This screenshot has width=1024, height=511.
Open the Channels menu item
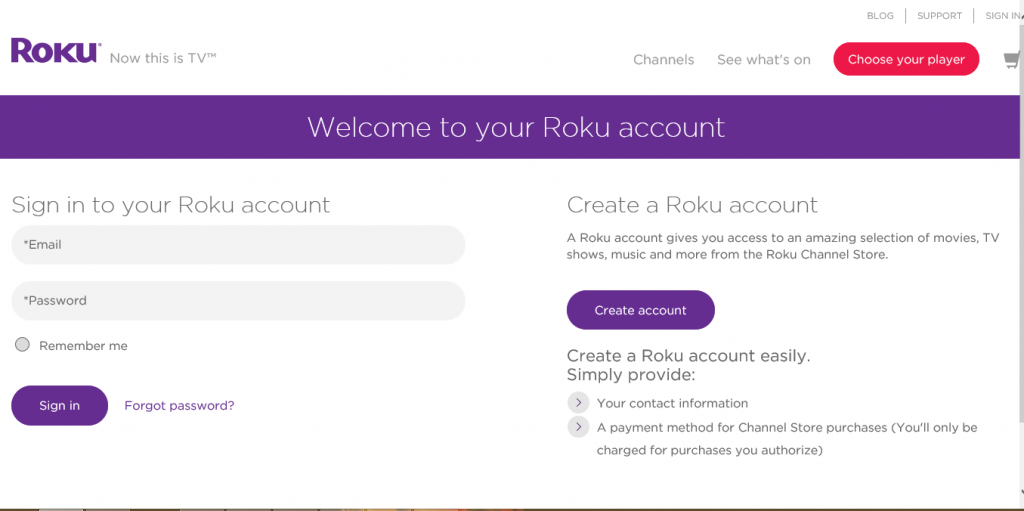point(663,60)
